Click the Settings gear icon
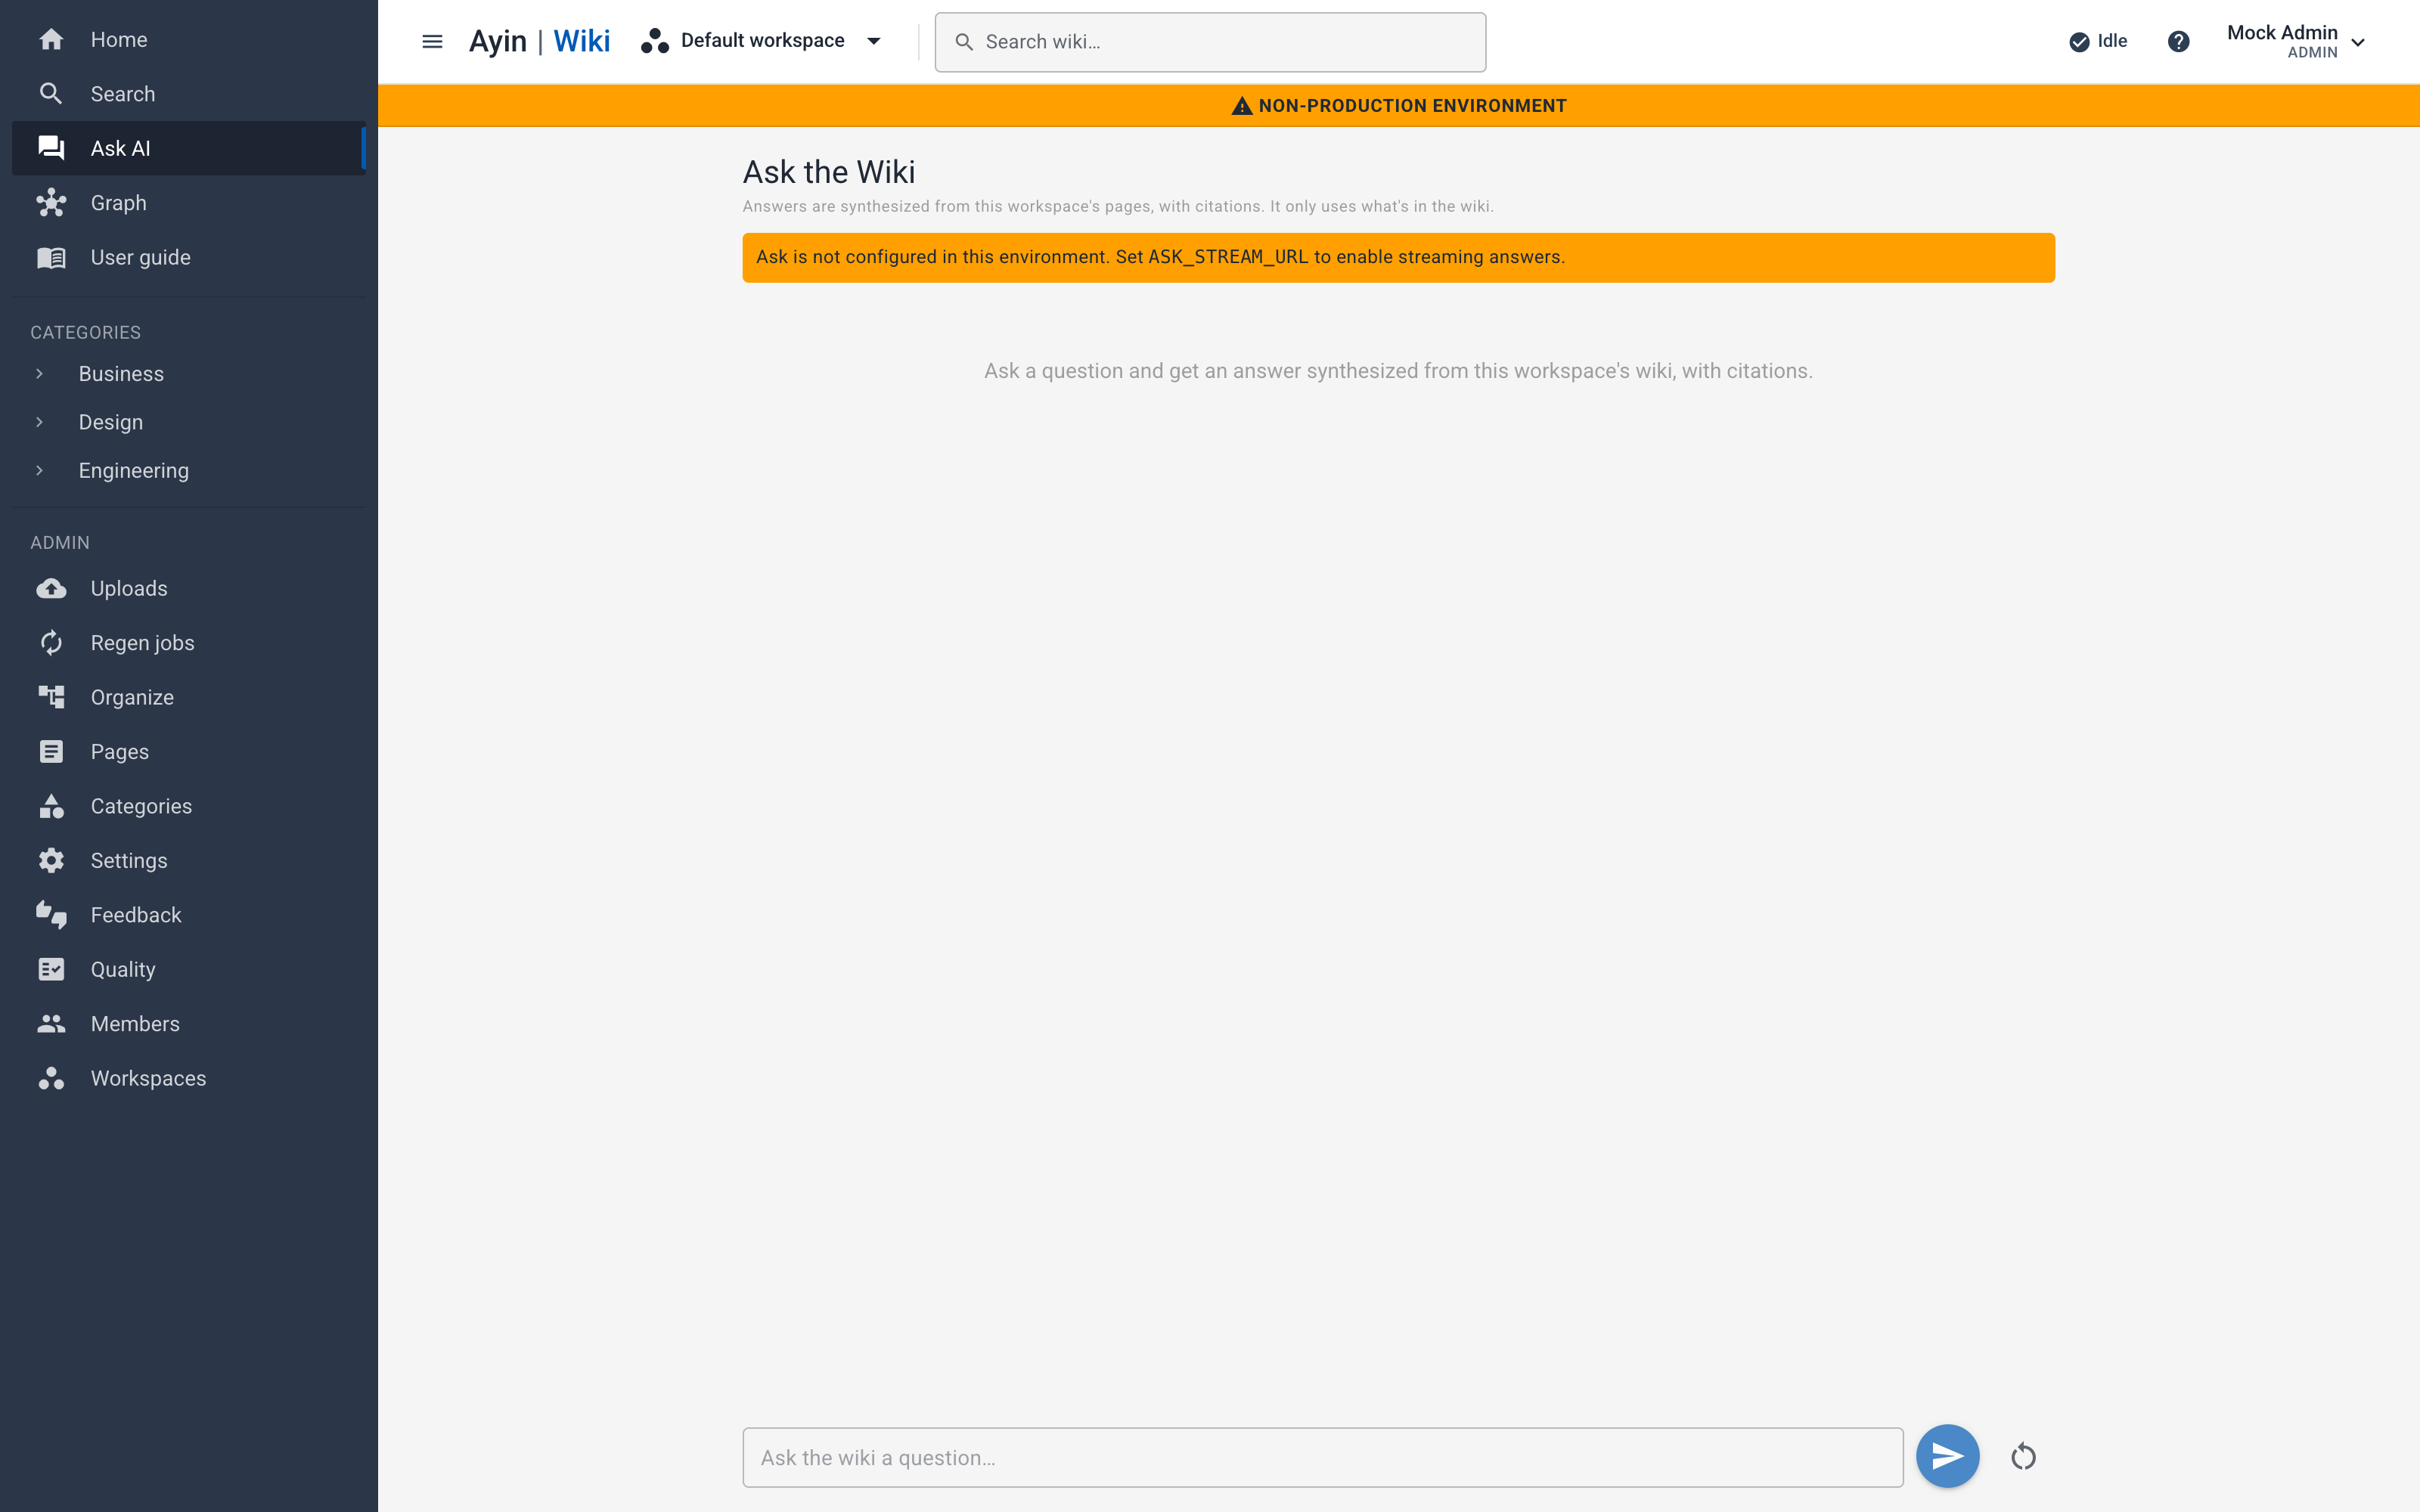The image size is (2420, 1512). 51,861
